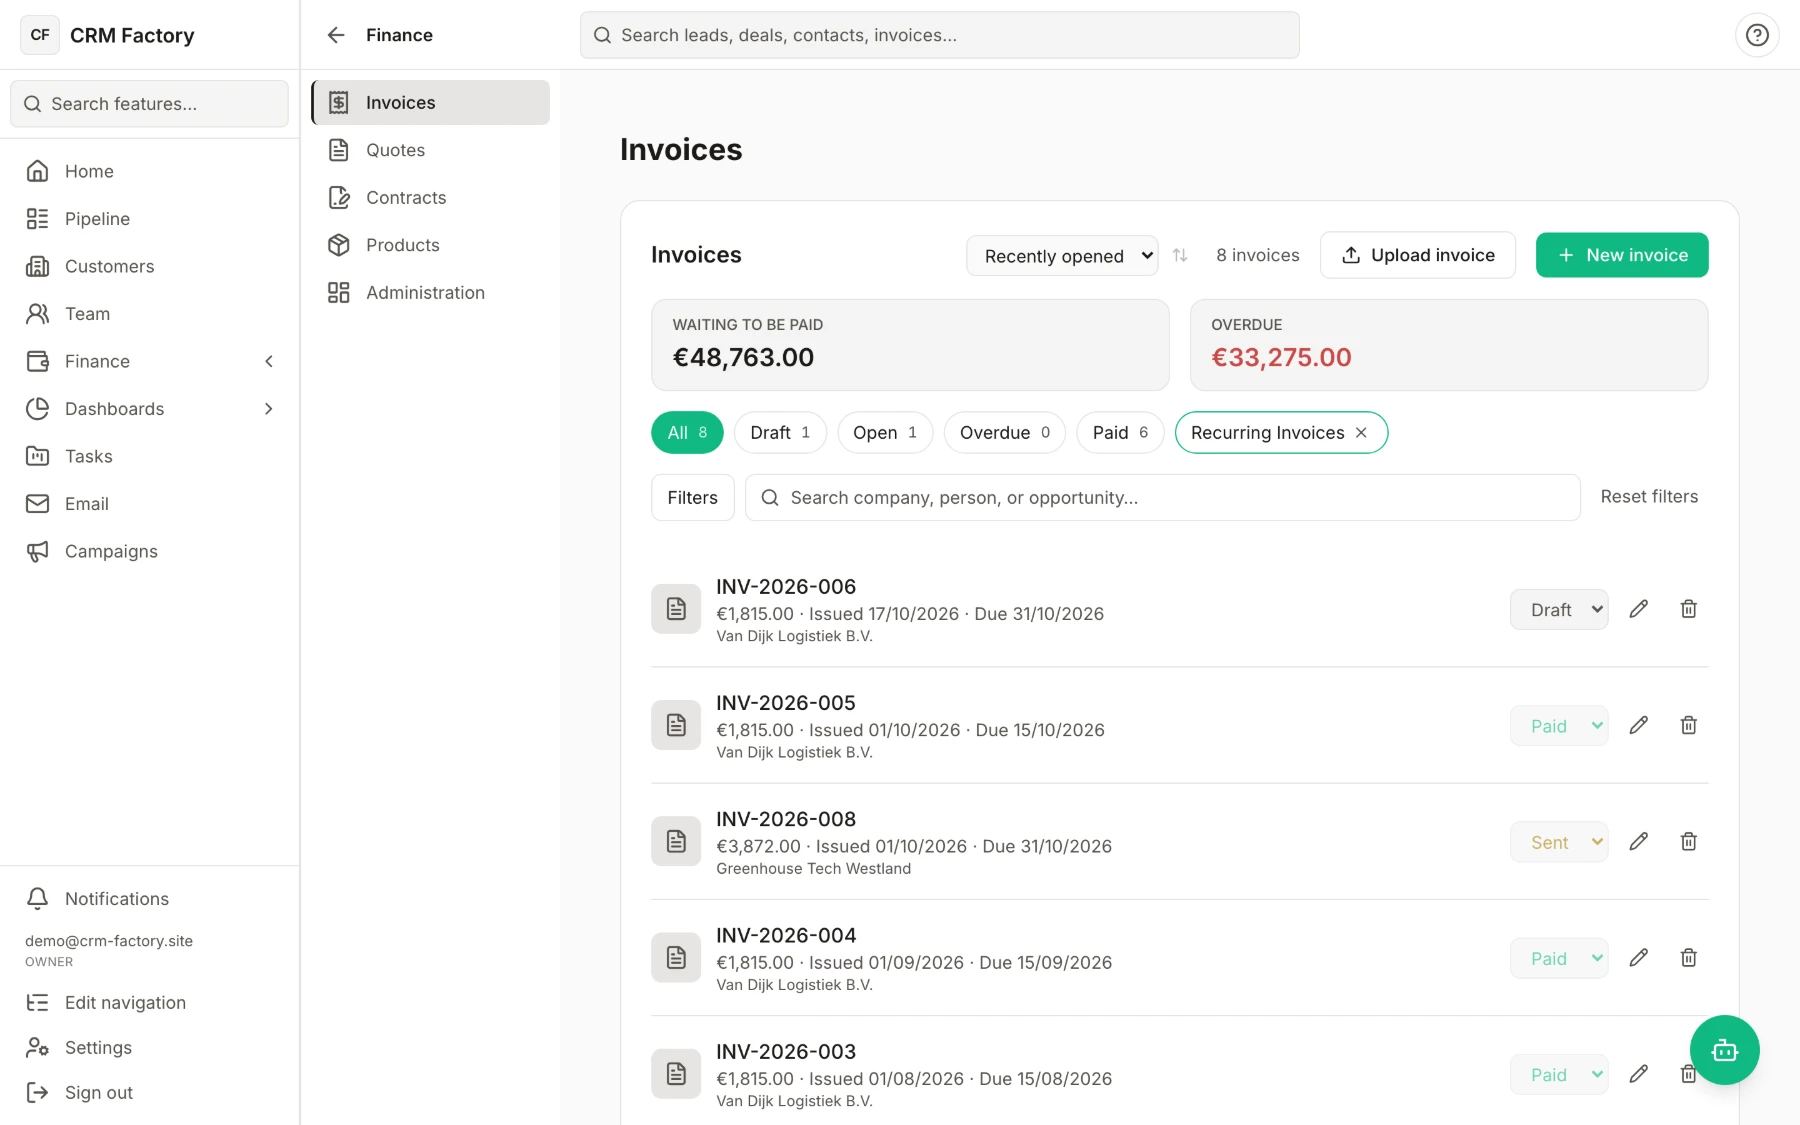Focus the company, person, opportunity search field
The width and height of the screenshot is (1800, 1125).
tap(1163, 498)
